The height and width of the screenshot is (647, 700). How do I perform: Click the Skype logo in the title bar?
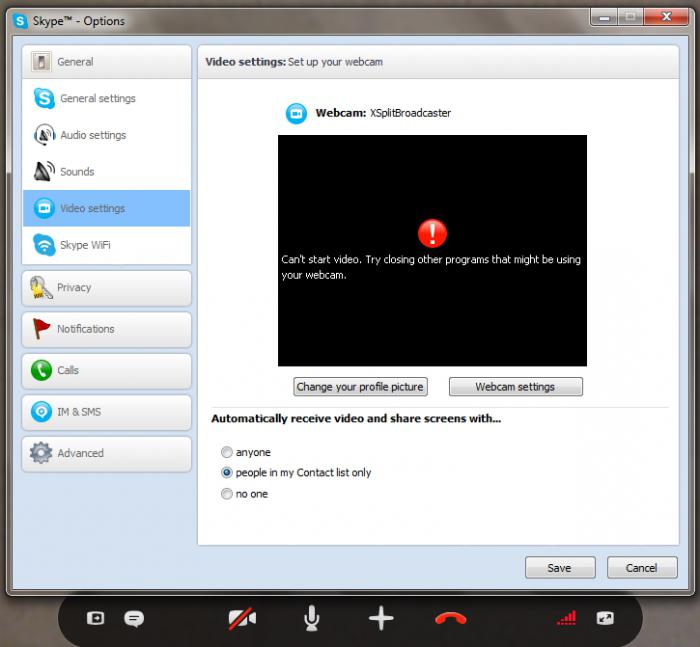[x=20, y=21]
